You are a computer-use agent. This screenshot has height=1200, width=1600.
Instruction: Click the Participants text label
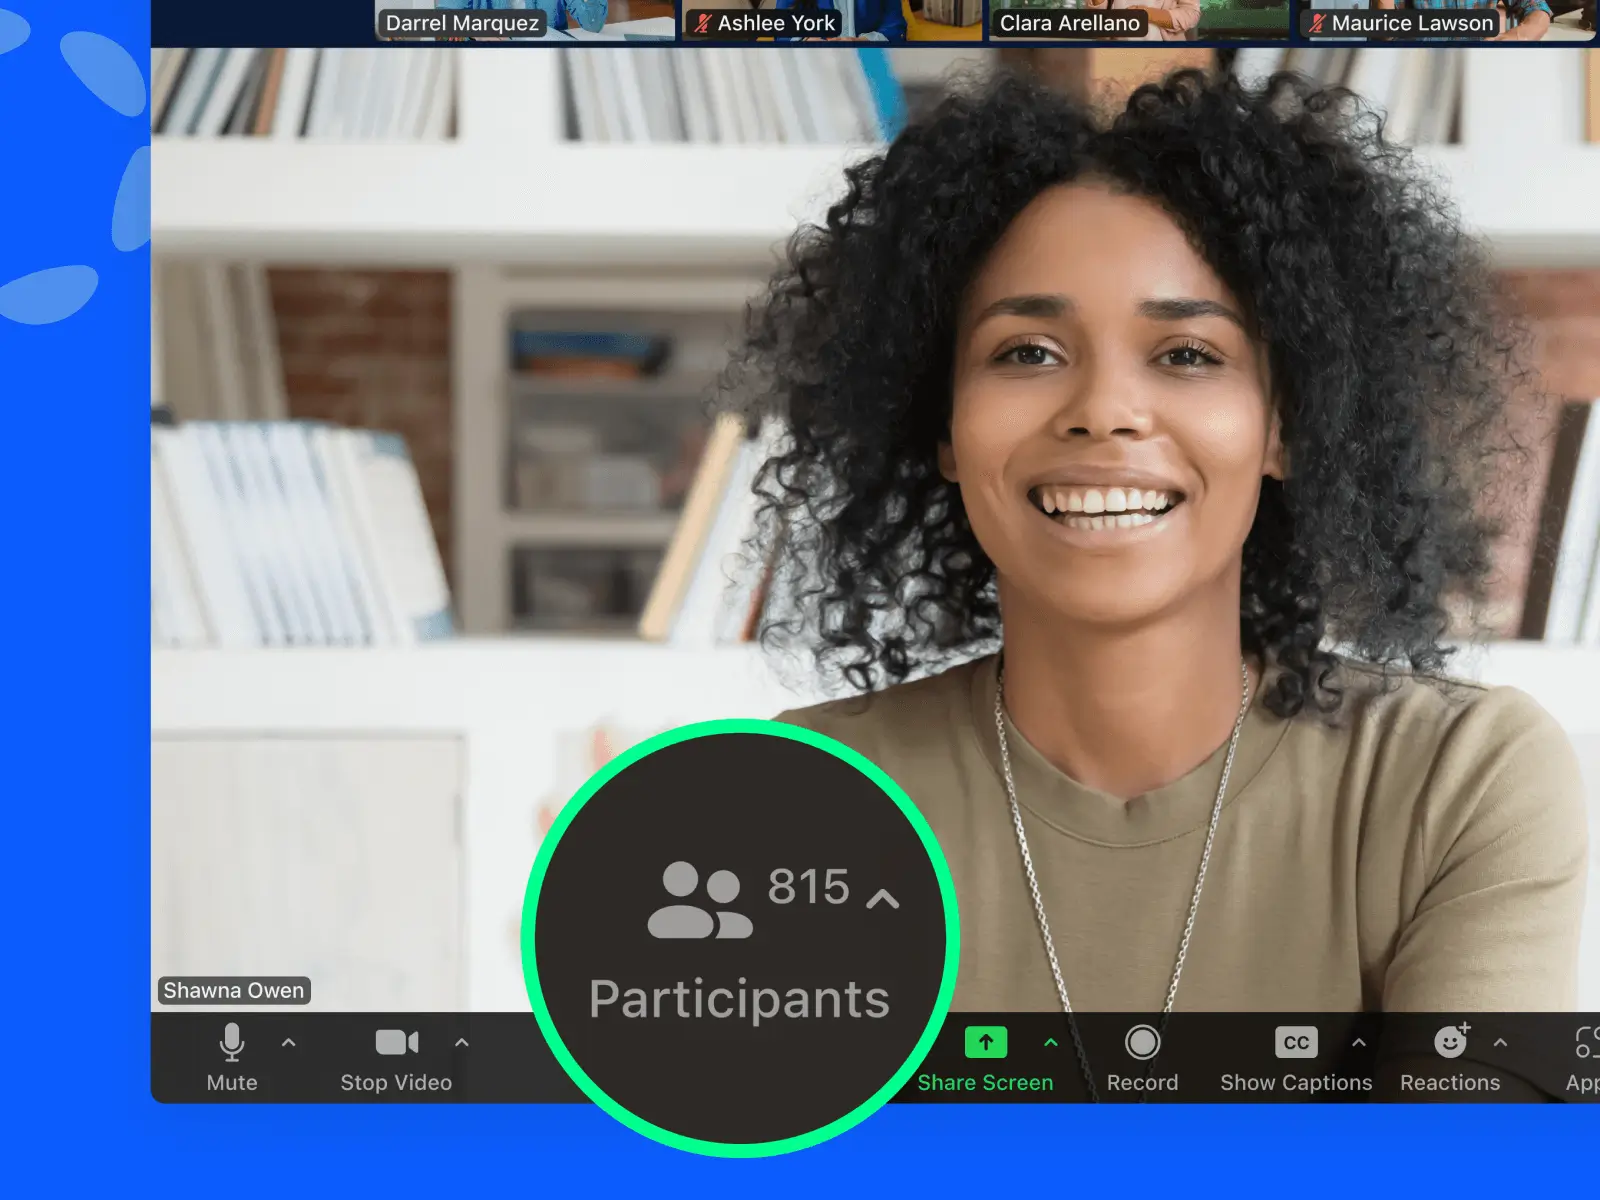point(739,999)
